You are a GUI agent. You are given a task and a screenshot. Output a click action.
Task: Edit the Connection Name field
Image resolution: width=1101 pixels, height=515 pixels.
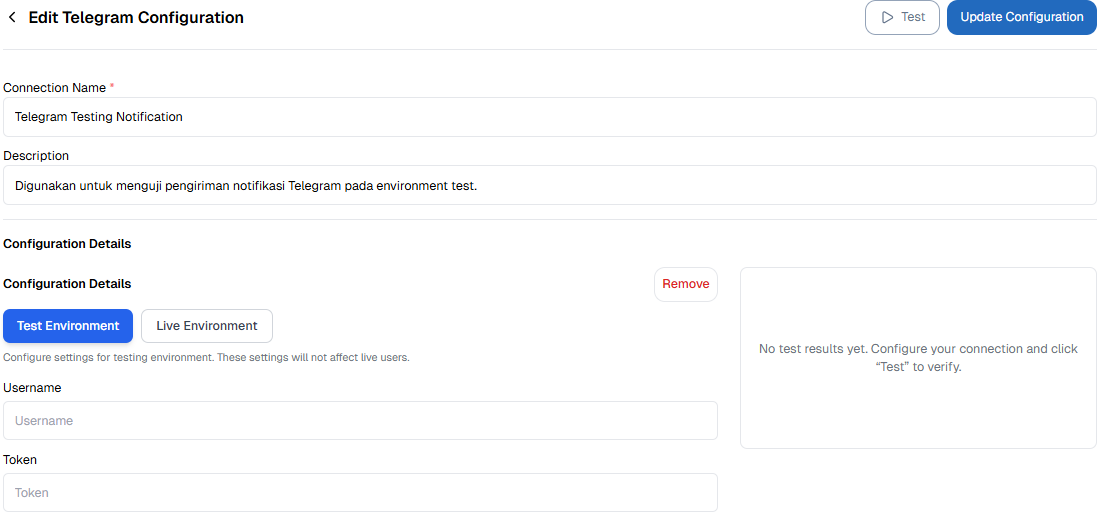click(550, 117)
